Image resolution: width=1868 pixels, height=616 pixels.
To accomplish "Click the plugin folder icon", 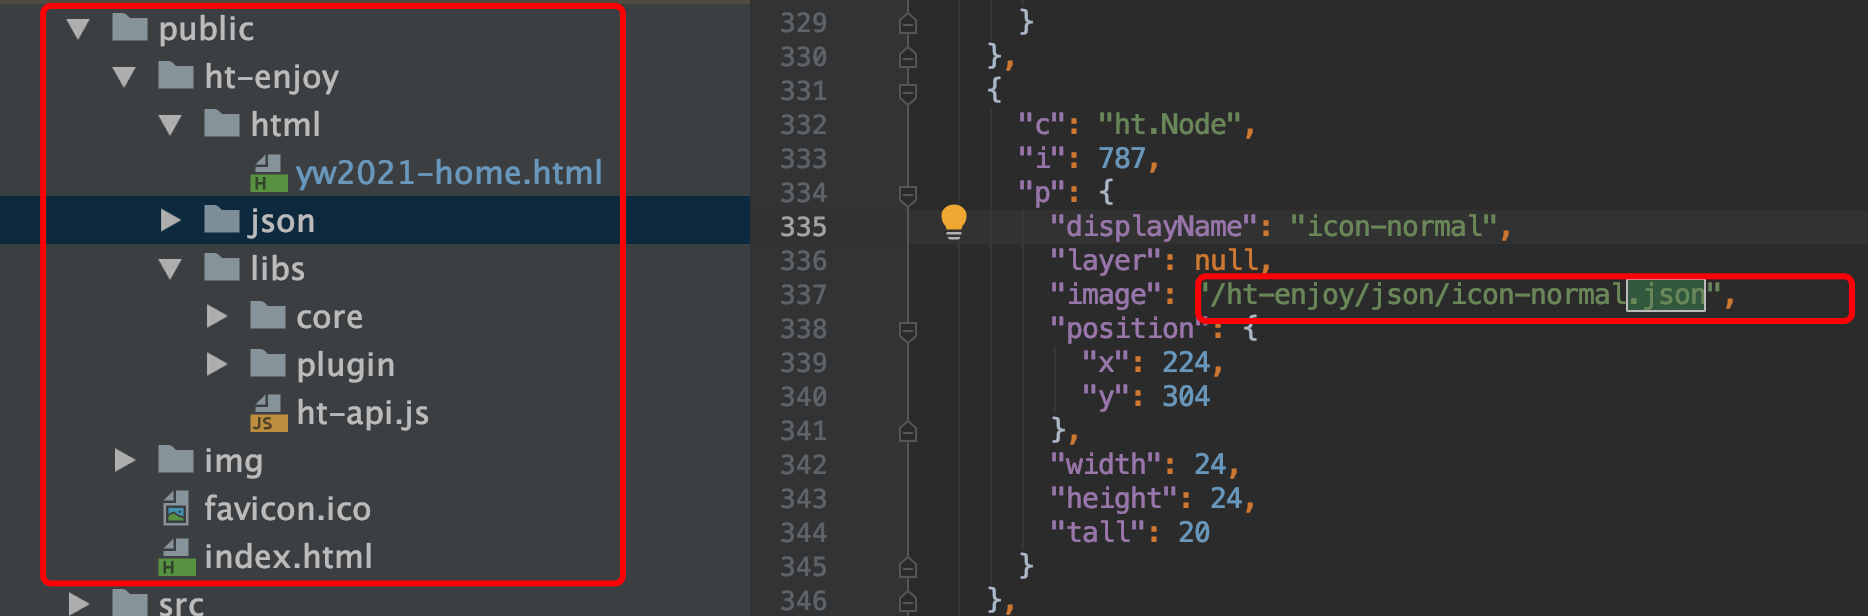I will point(268,364).
